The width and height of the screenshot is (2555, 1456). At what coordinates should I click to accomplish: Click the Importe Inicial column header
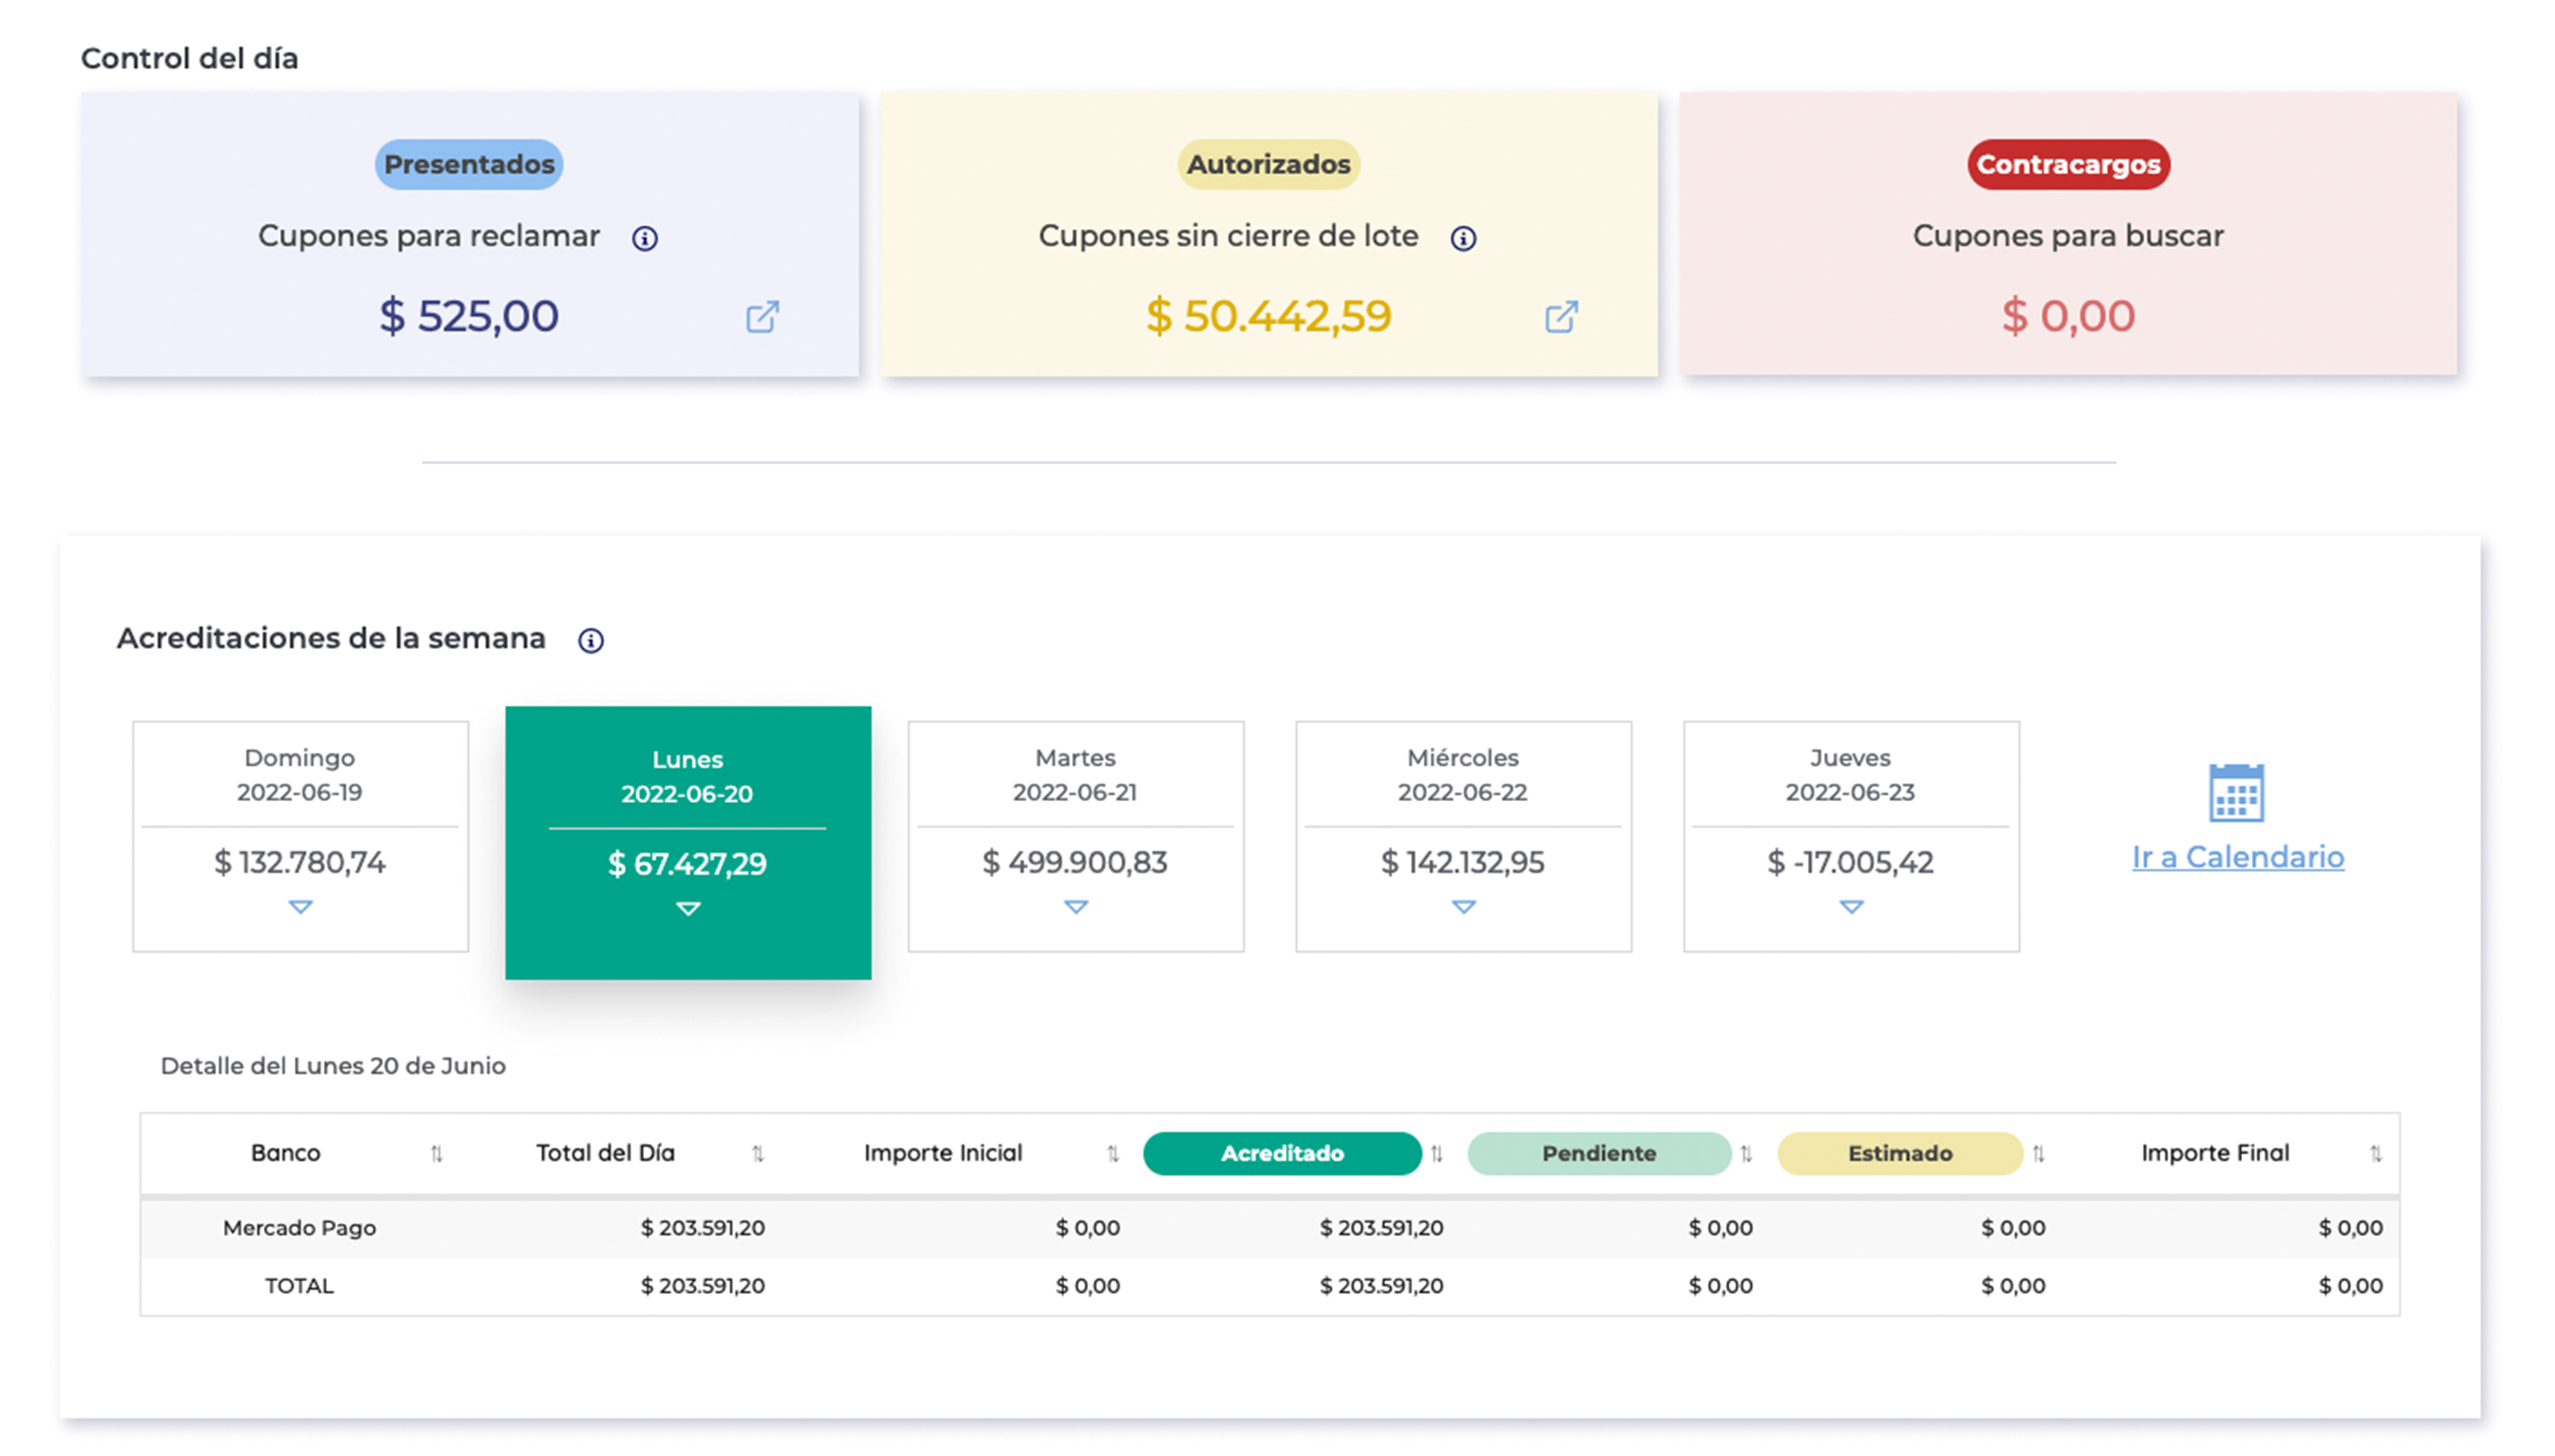pos(943,1153)
